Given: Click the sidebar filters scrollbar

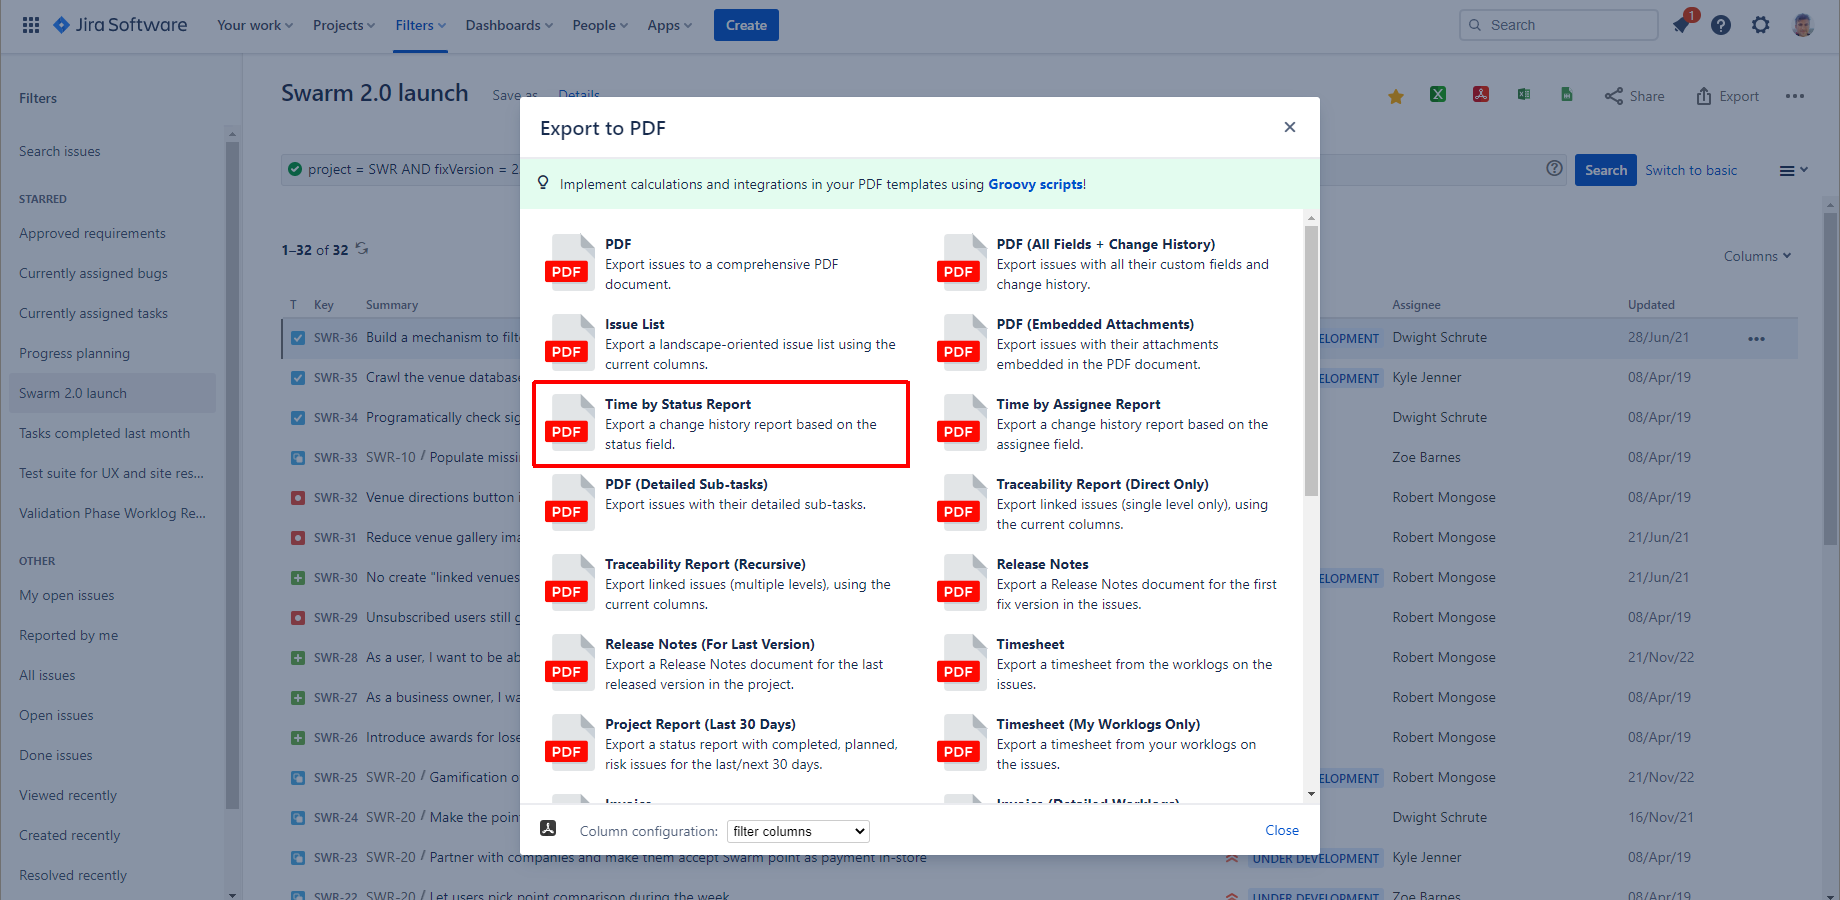Looking at the screenshot, I should pyautogui.click(x=232, y=475).
